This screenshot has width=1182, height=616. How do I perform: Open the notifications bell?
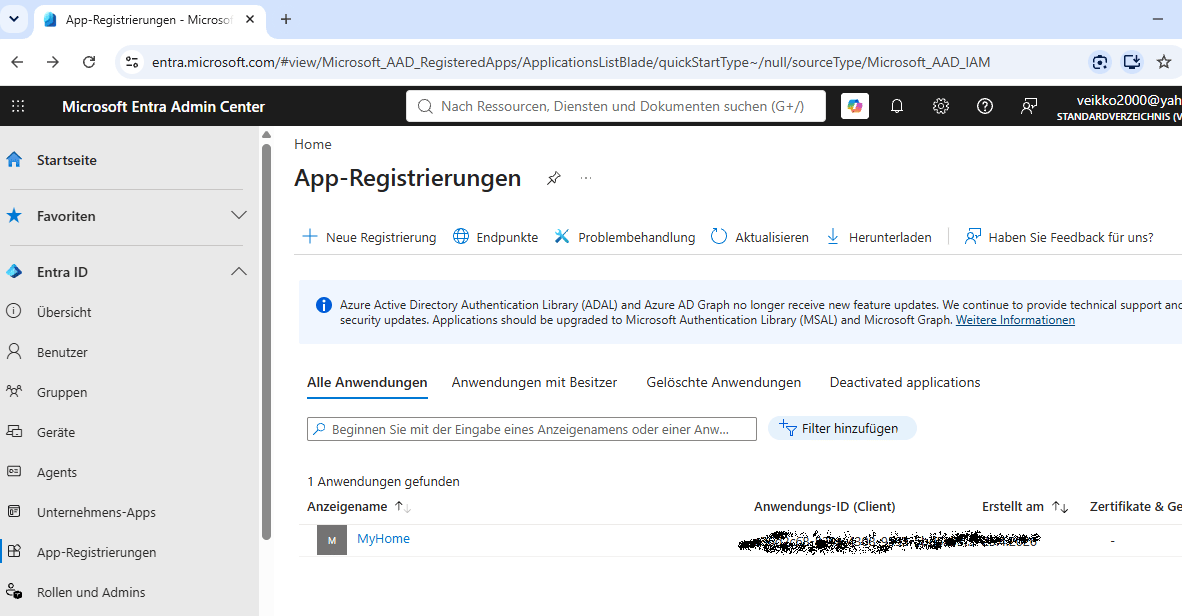pyautogui.click(x=897, y=106)
